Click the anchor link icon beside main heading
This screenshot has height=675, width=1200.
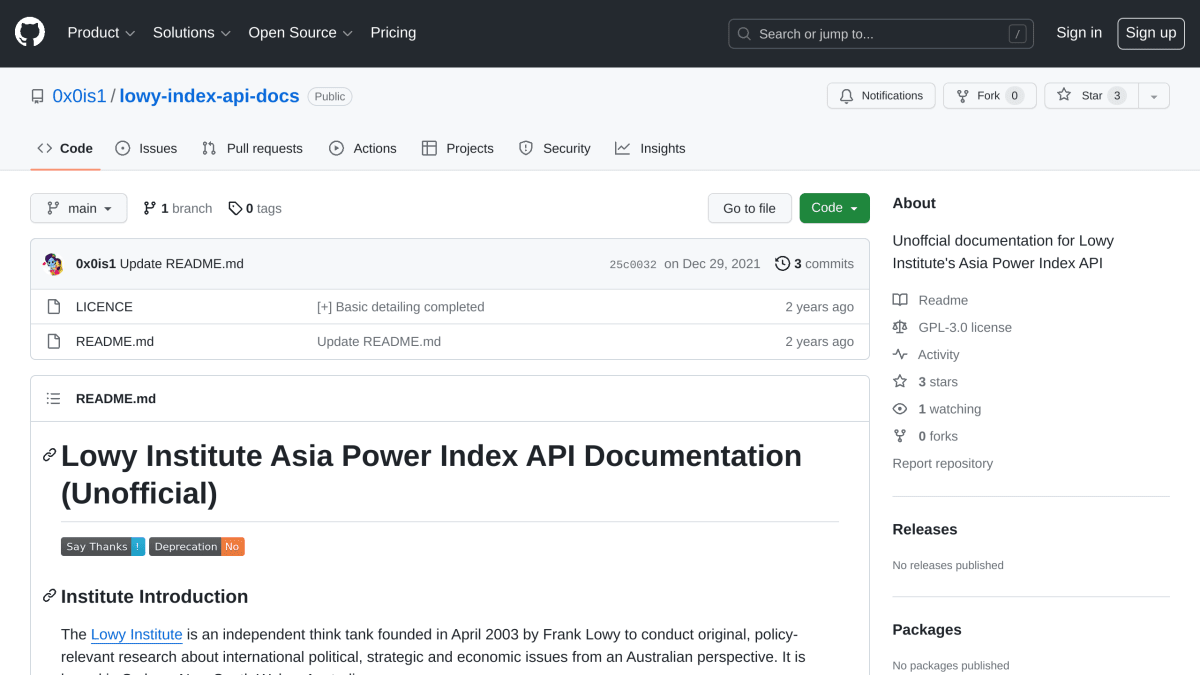49,456
